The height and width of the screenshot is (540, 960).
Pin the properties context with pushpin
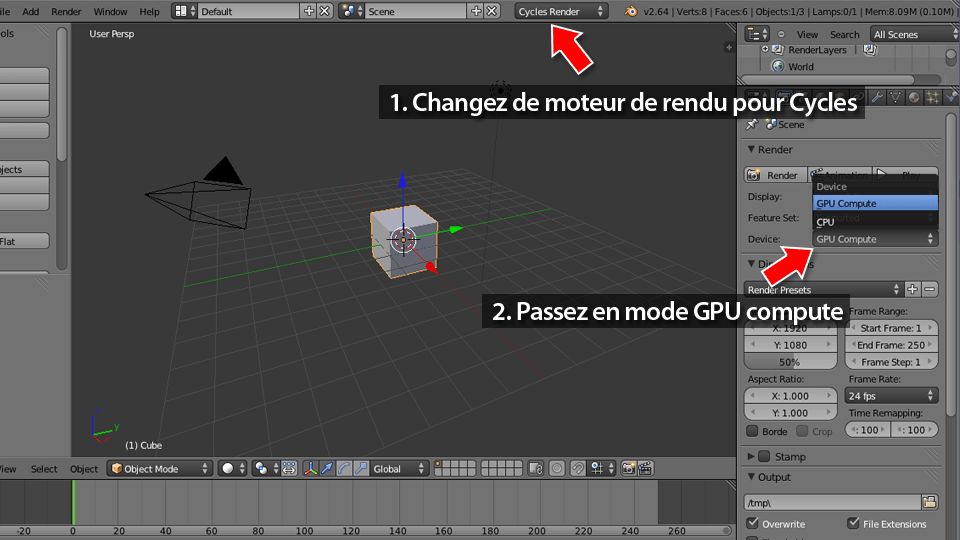[x=751, y=124]
